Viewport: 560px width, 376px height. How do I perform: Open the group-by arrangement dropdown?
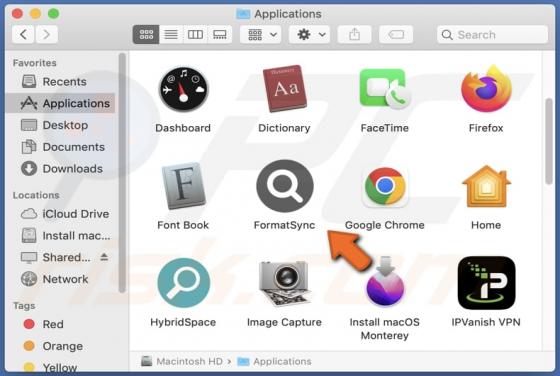(x=261, y=35)
